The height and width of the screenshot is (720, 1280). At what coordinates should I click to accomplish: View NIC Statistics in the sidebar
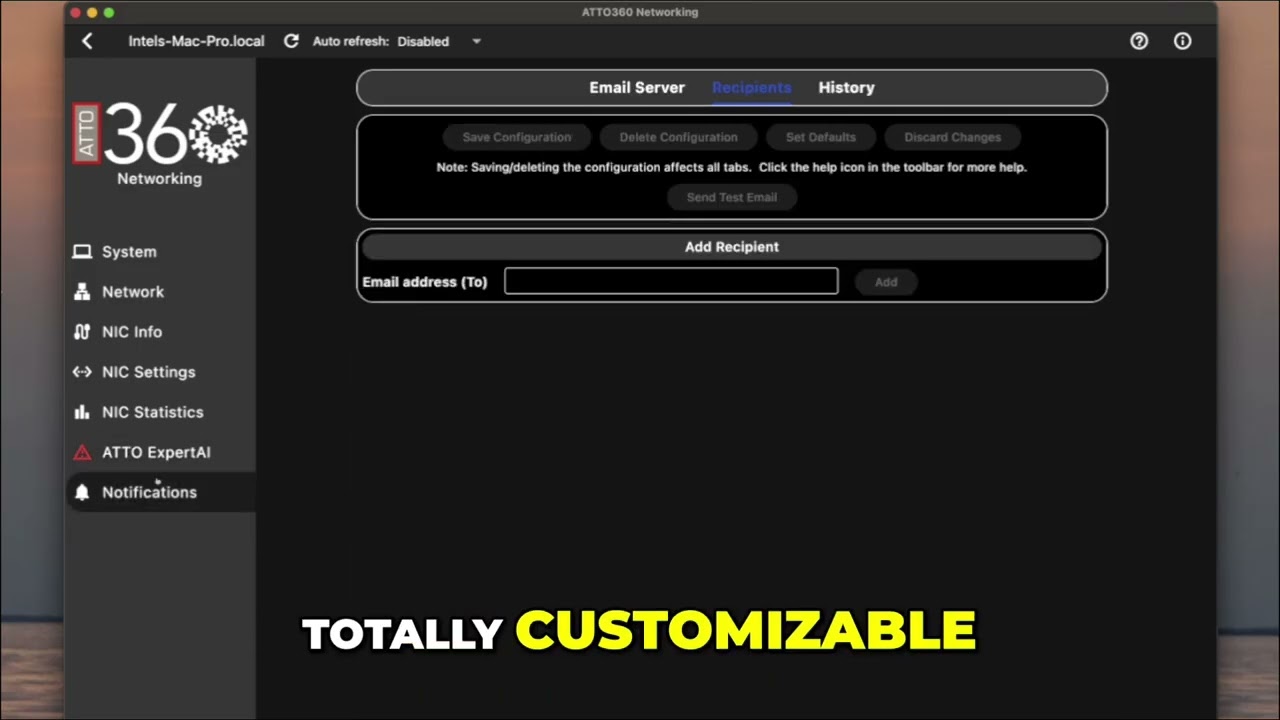coord(161,412)
